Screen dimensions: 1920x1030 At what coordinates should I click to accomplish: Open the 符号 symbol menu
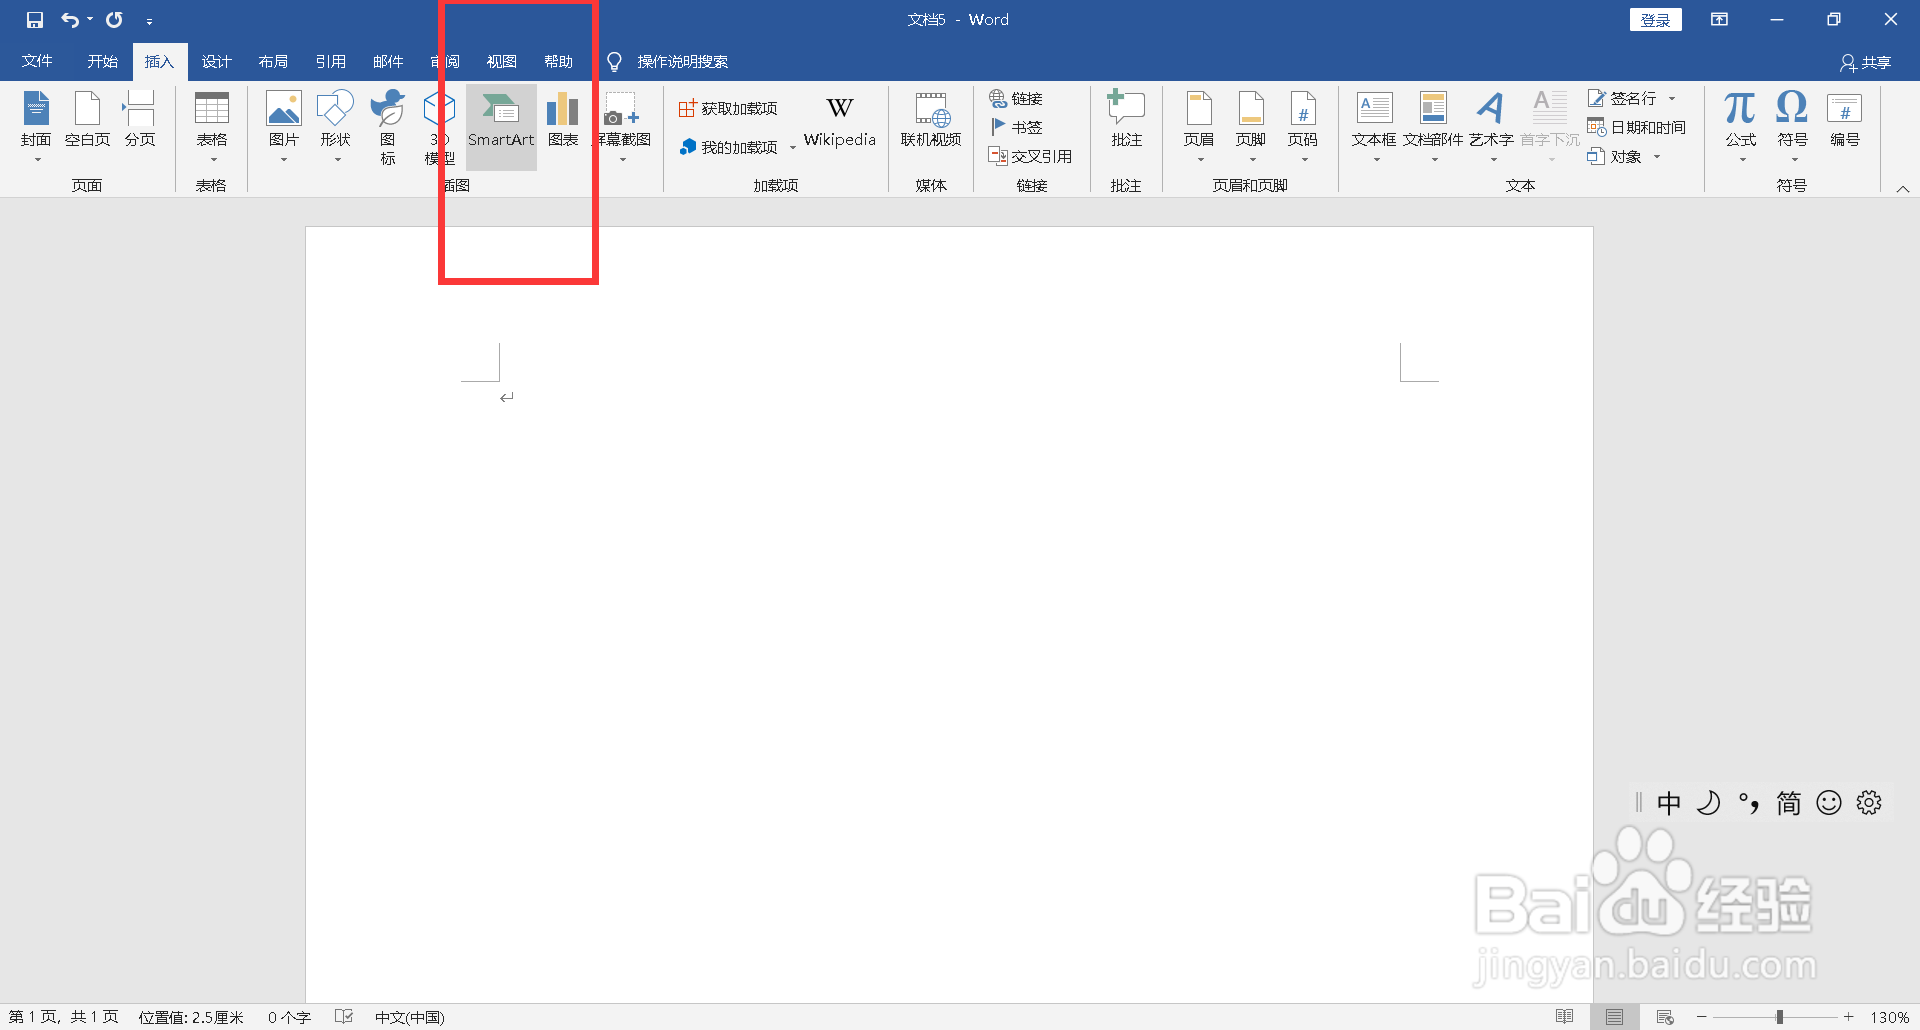pos(1792,127)
